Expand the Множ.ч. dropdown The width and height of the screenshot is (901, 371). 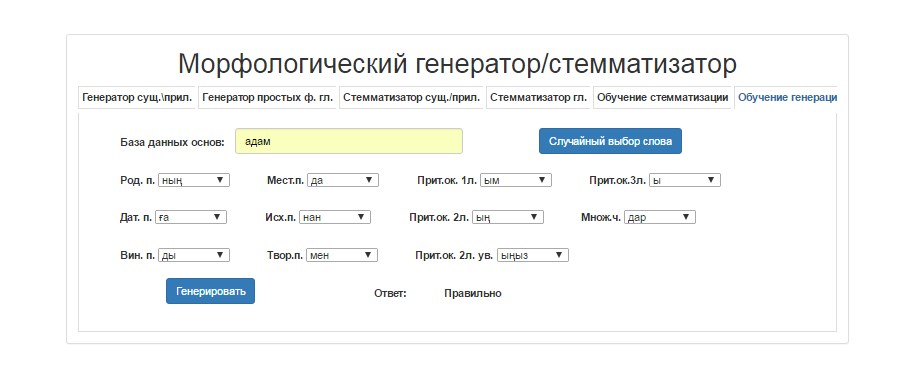[660, 217]
